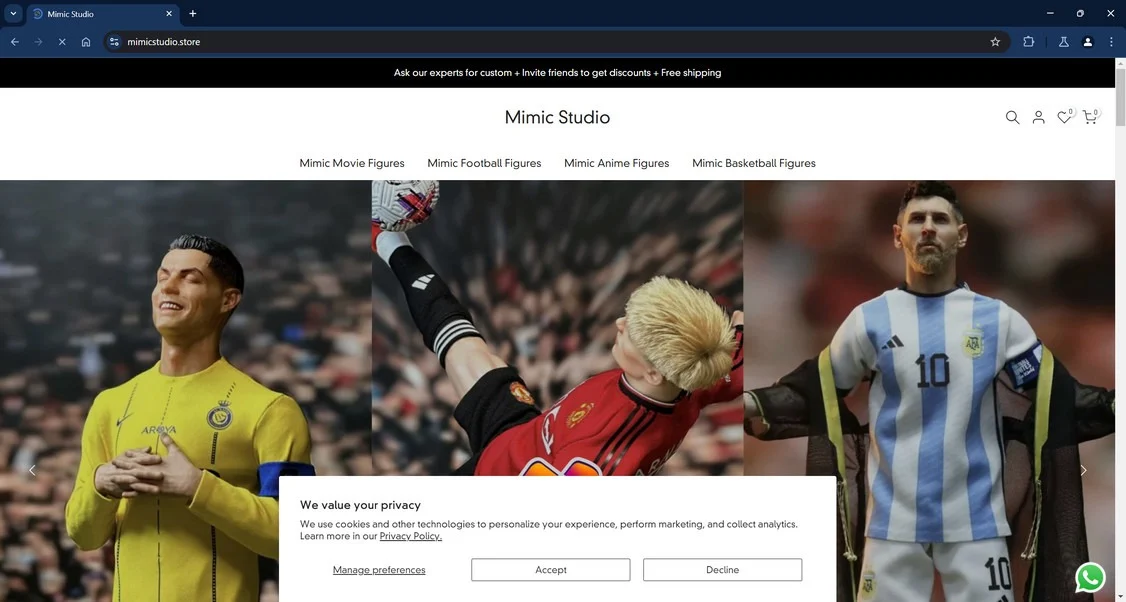1126x602 pixels.
Task: Open a new browser tab
Action: point(192,14)
